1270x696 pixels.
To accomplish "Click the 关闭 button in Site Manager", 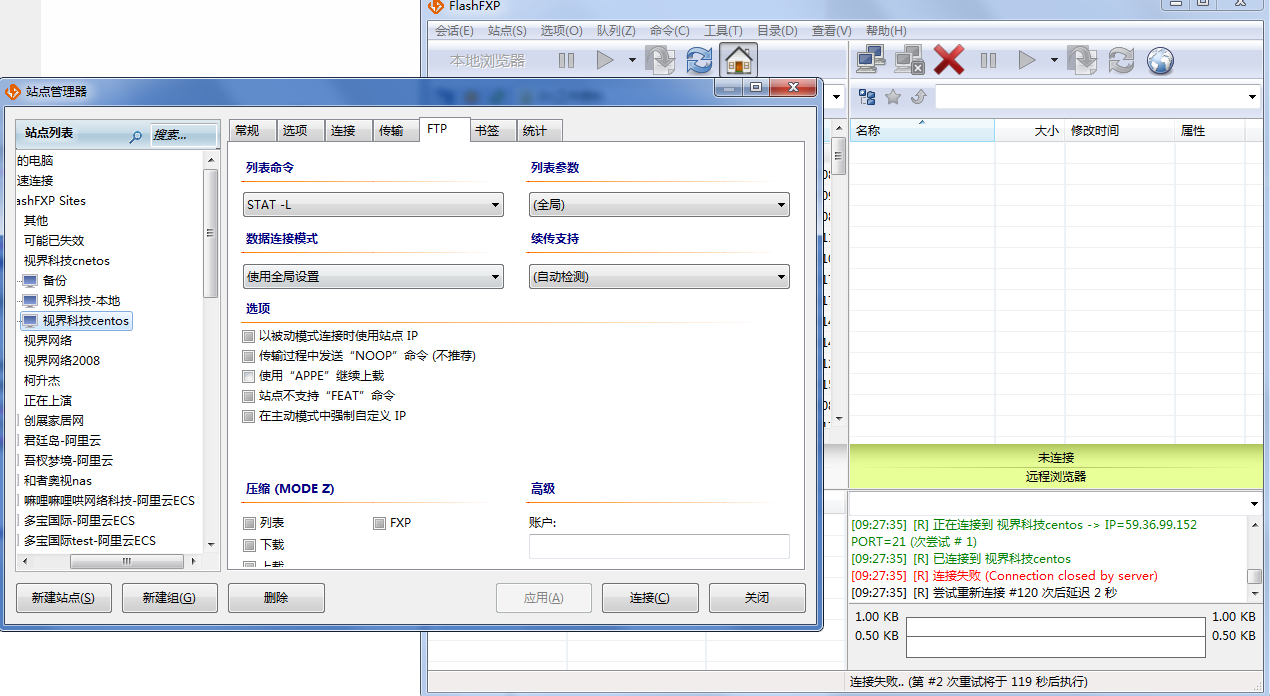I will coord(757,598).
